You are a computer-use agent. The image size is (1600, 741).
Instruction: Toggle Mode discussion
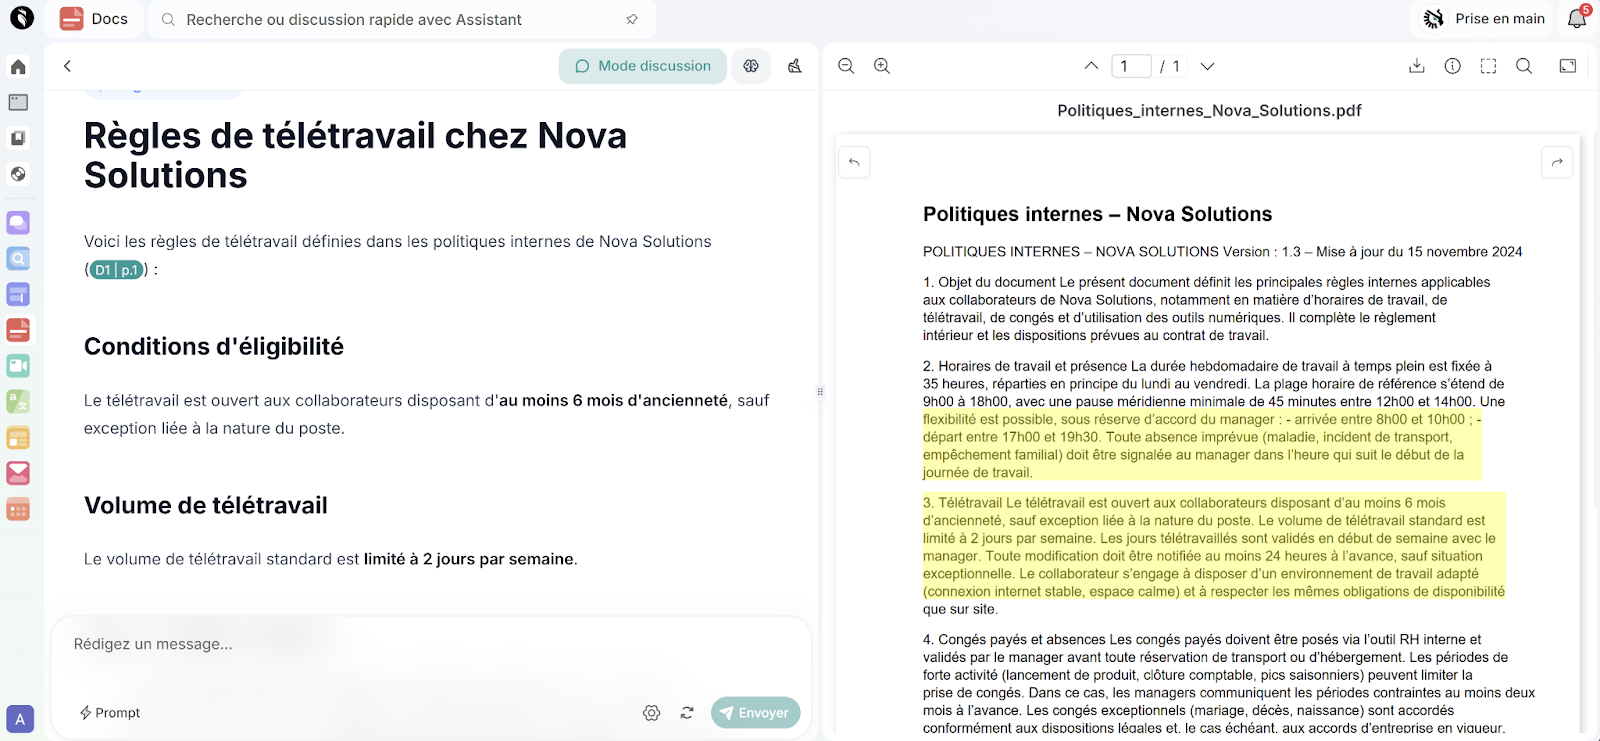pos(643,66)
